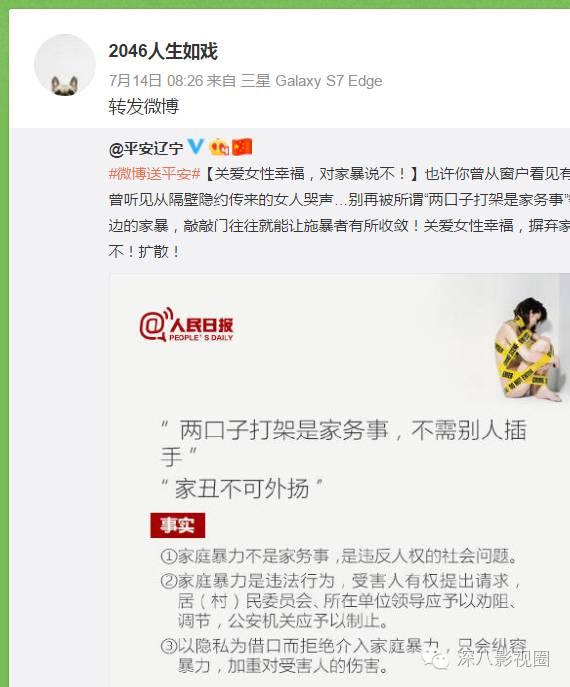Image resolution: width=570 pixels, height=687 pixels.
Task: Click the China flag badge icon
Action: 242,147
